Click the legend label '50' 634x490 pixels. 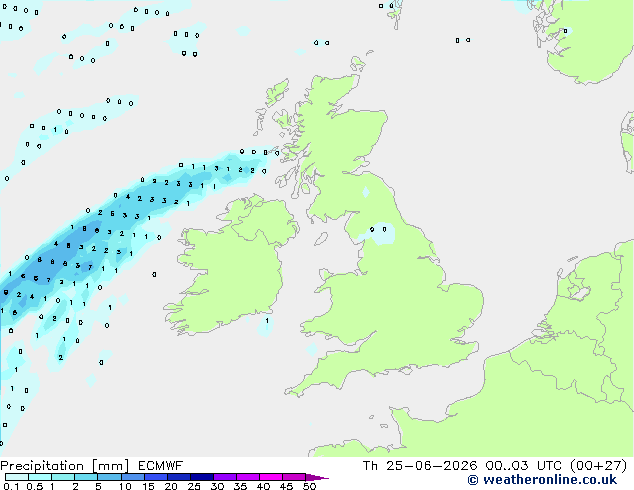tap(309, 486)
